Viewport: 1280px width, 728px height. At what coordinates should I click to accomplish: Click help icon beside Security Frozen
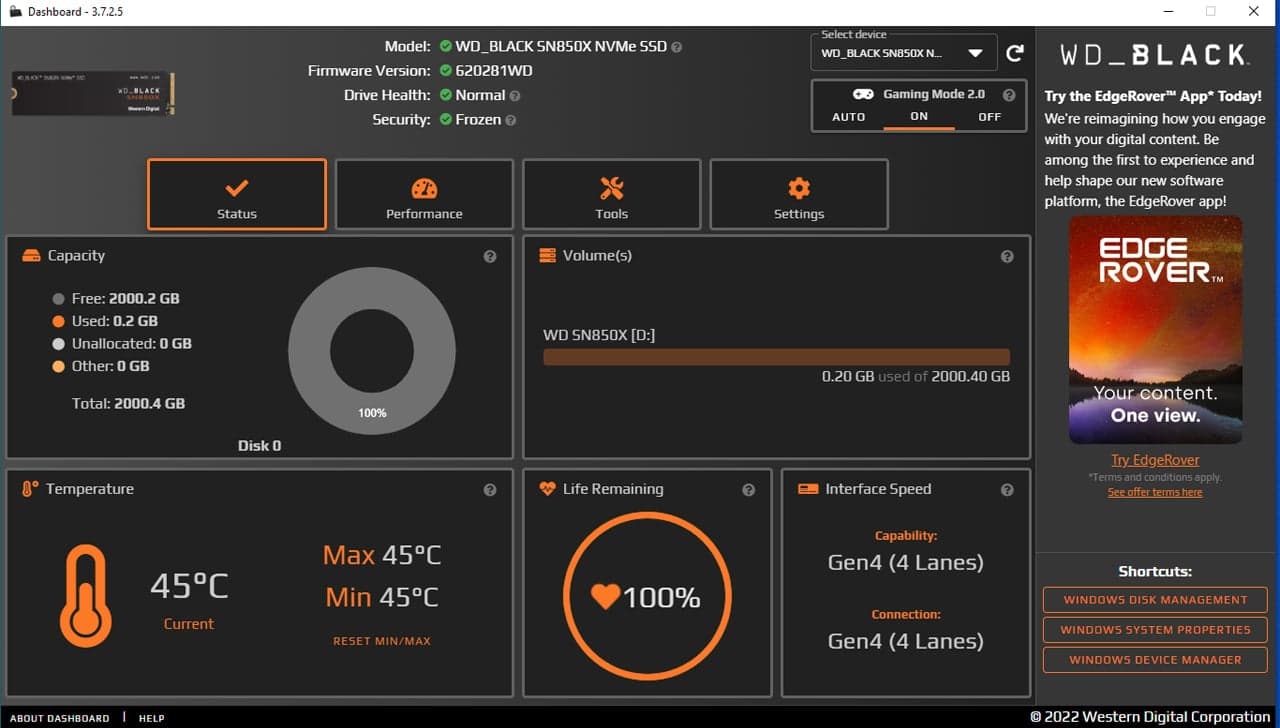[x=511, y=120]
